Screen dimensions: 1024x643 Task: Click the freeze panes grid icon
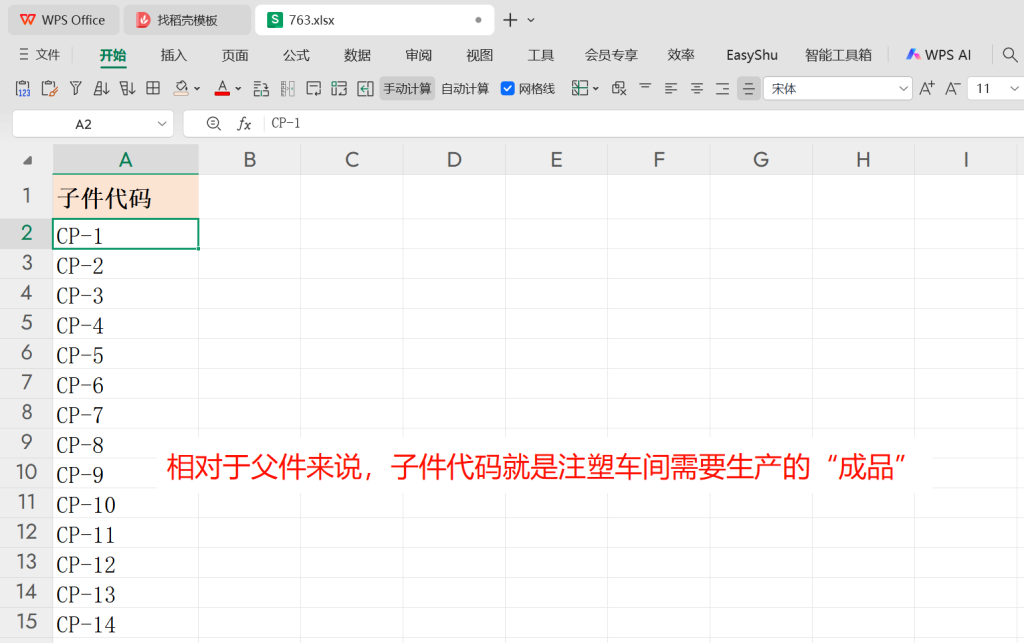tap(579, 88)
